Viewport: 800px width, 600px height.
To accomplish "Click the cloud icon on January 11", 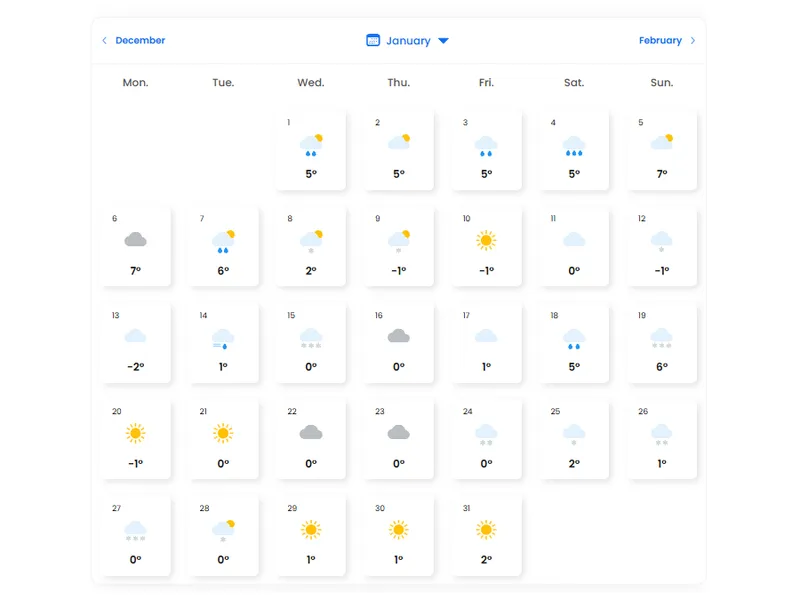I will coord(574,240).
